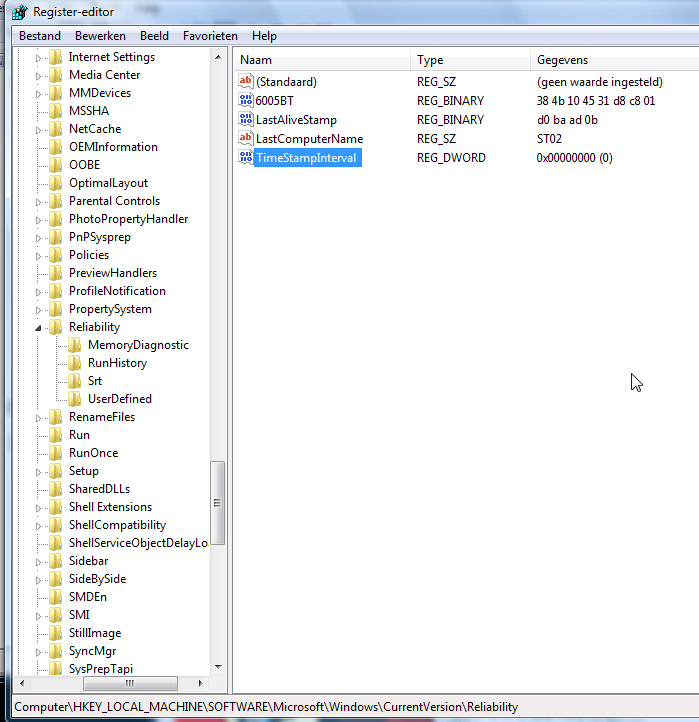Select the PreviewHandlers key
Viewport: 699px width, 722px height.
[x=113, y=273]
